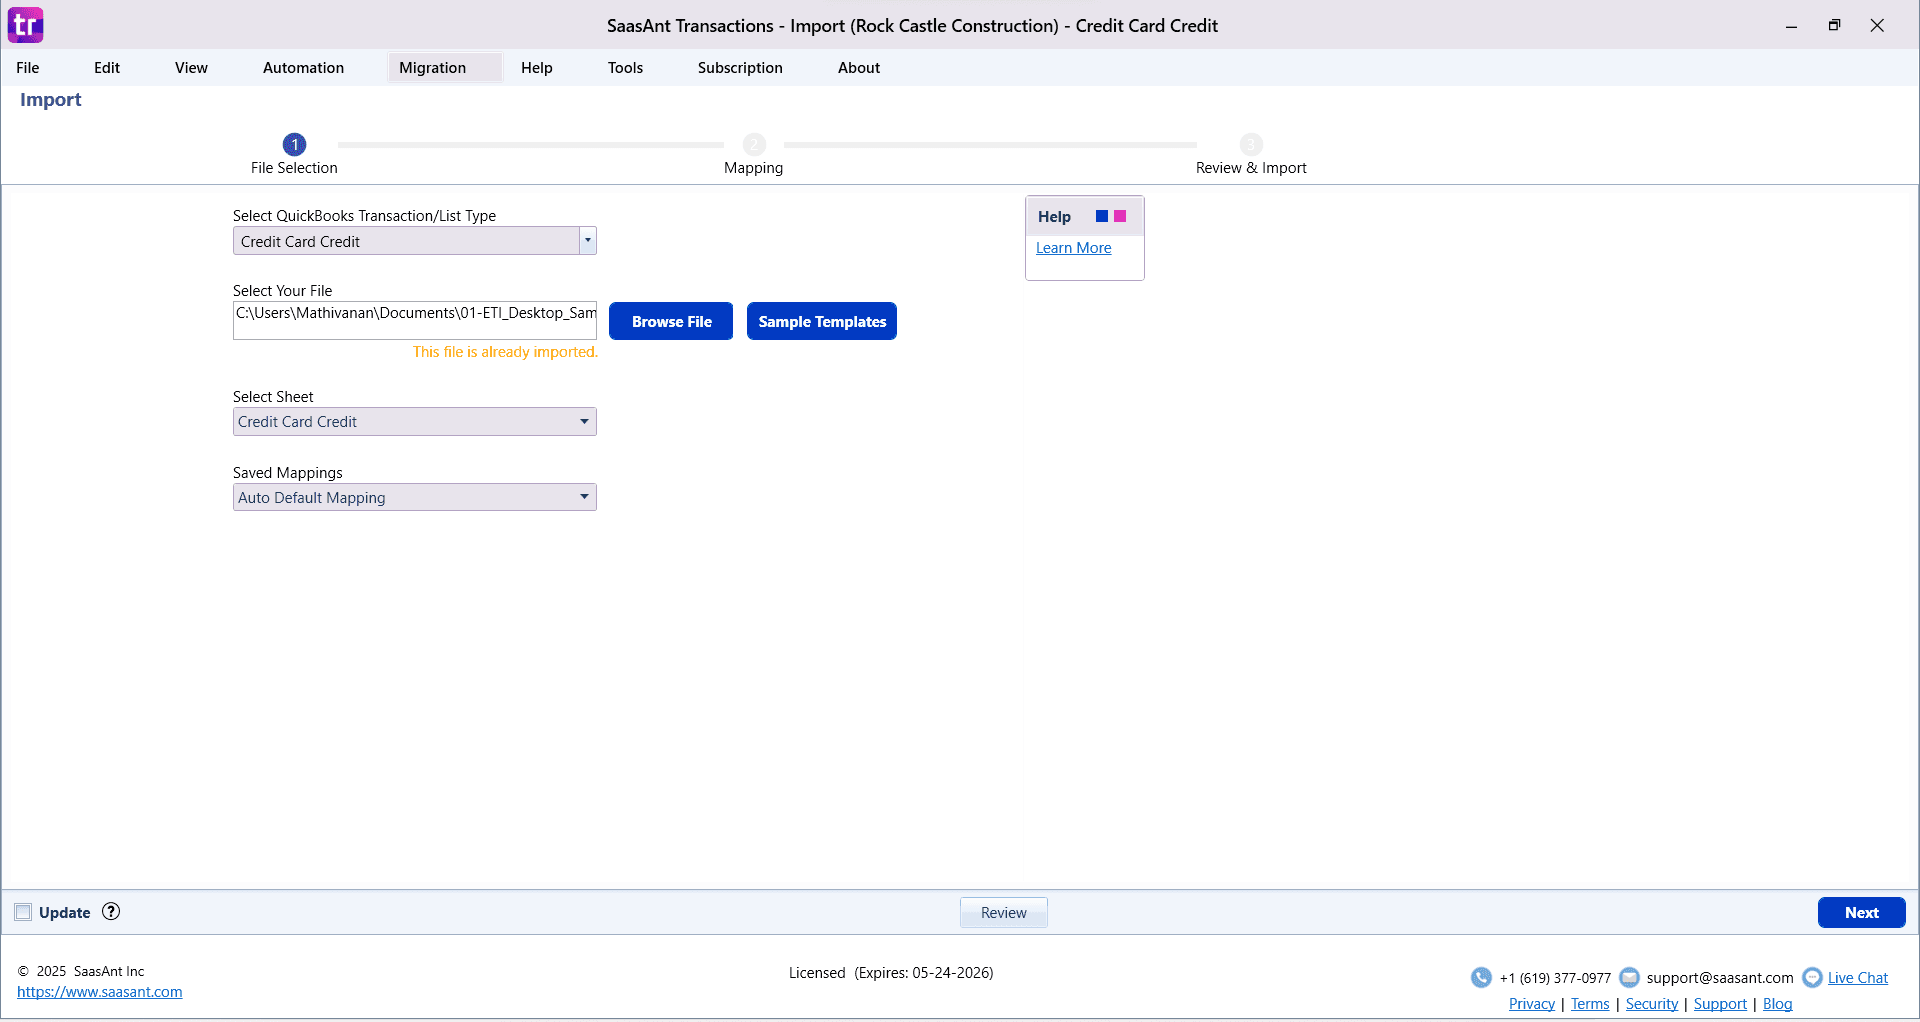Screen dimensions: 1920x1022
Task: Expand the Saved Mappings dropdown
Action: 584,497
